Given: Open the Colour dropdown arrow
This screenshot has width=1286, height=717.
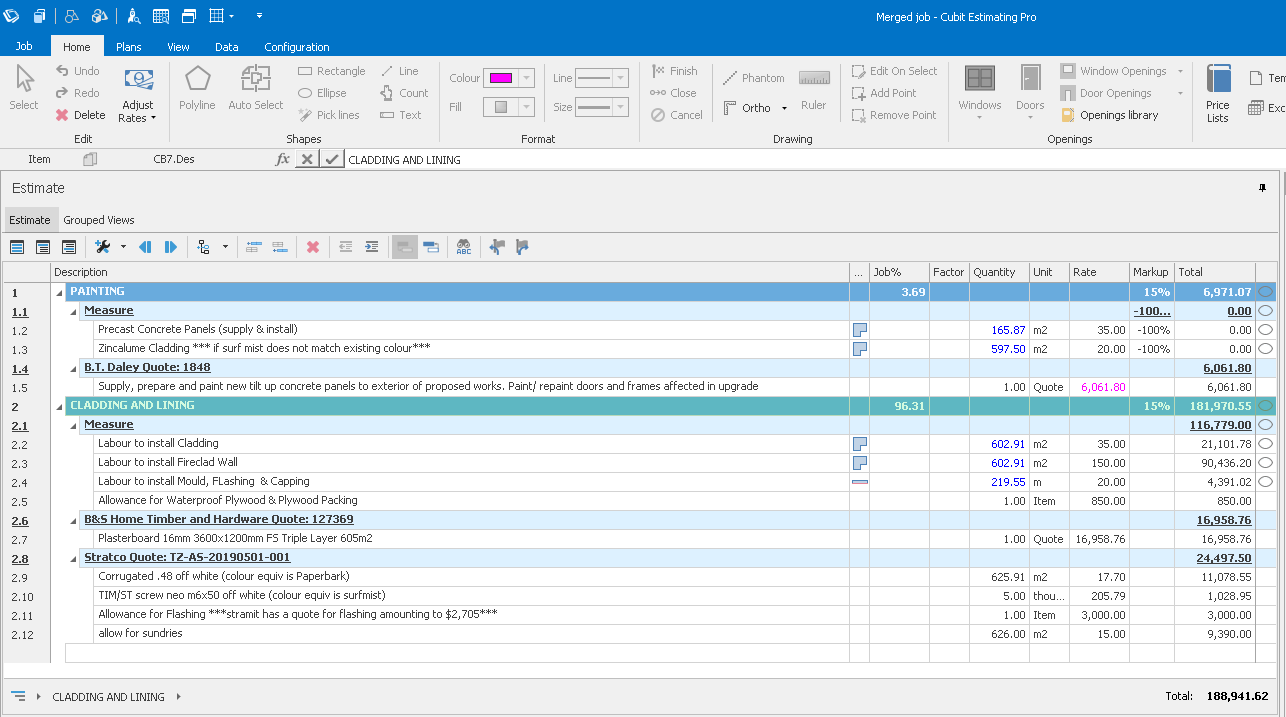Looking at the screenshot, I should 527,79.
